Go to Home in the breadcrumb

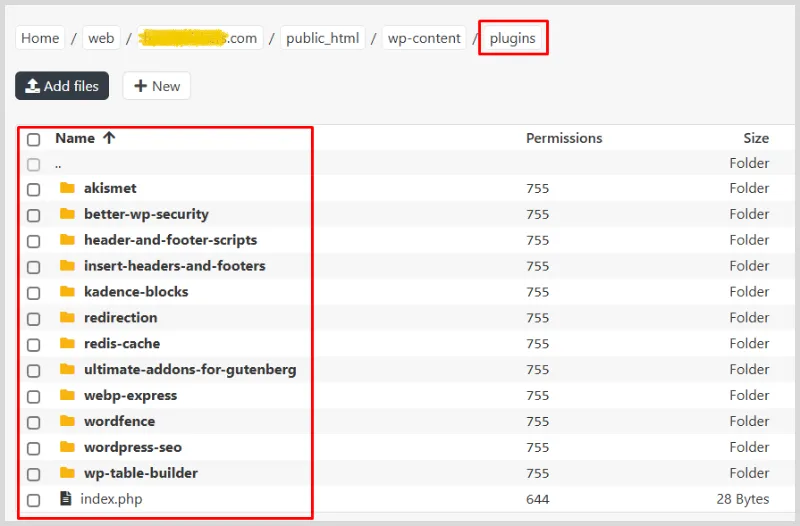pyautogui.click(x=40, y=38)
